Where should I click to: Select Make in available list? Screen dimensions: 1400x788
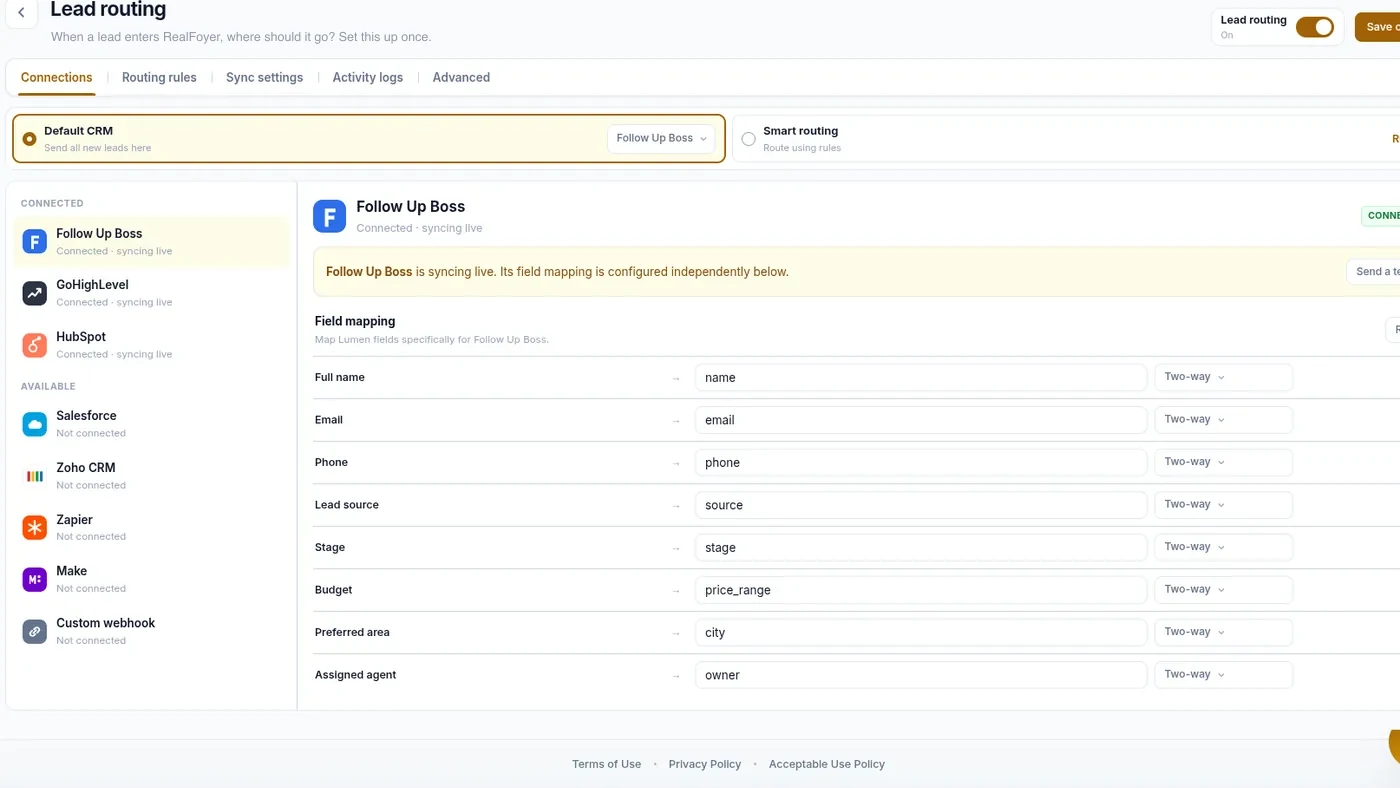coord(151,579)
